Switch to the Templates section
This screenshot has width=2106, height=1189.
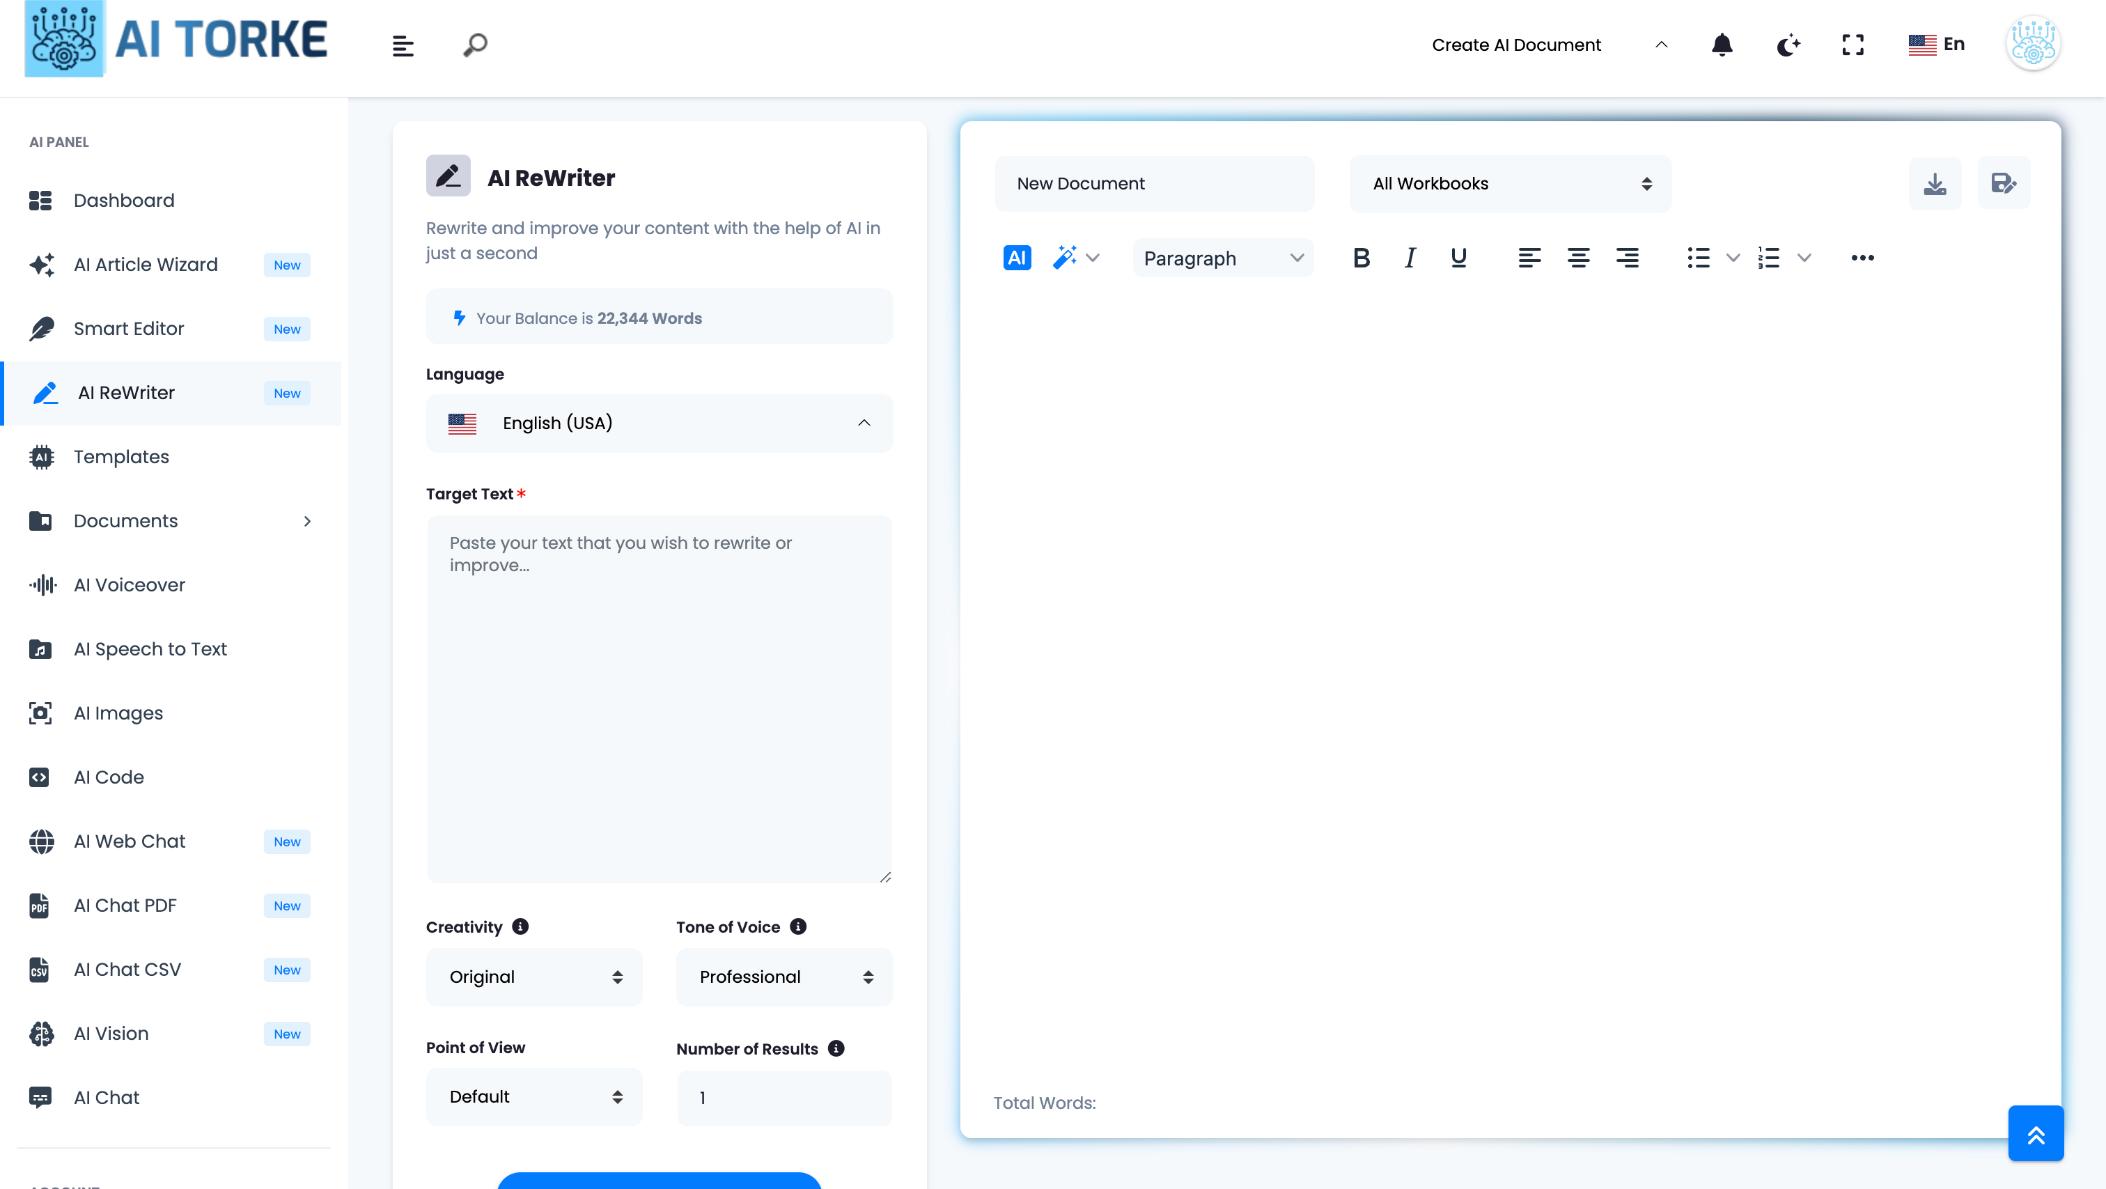[120, 456]
